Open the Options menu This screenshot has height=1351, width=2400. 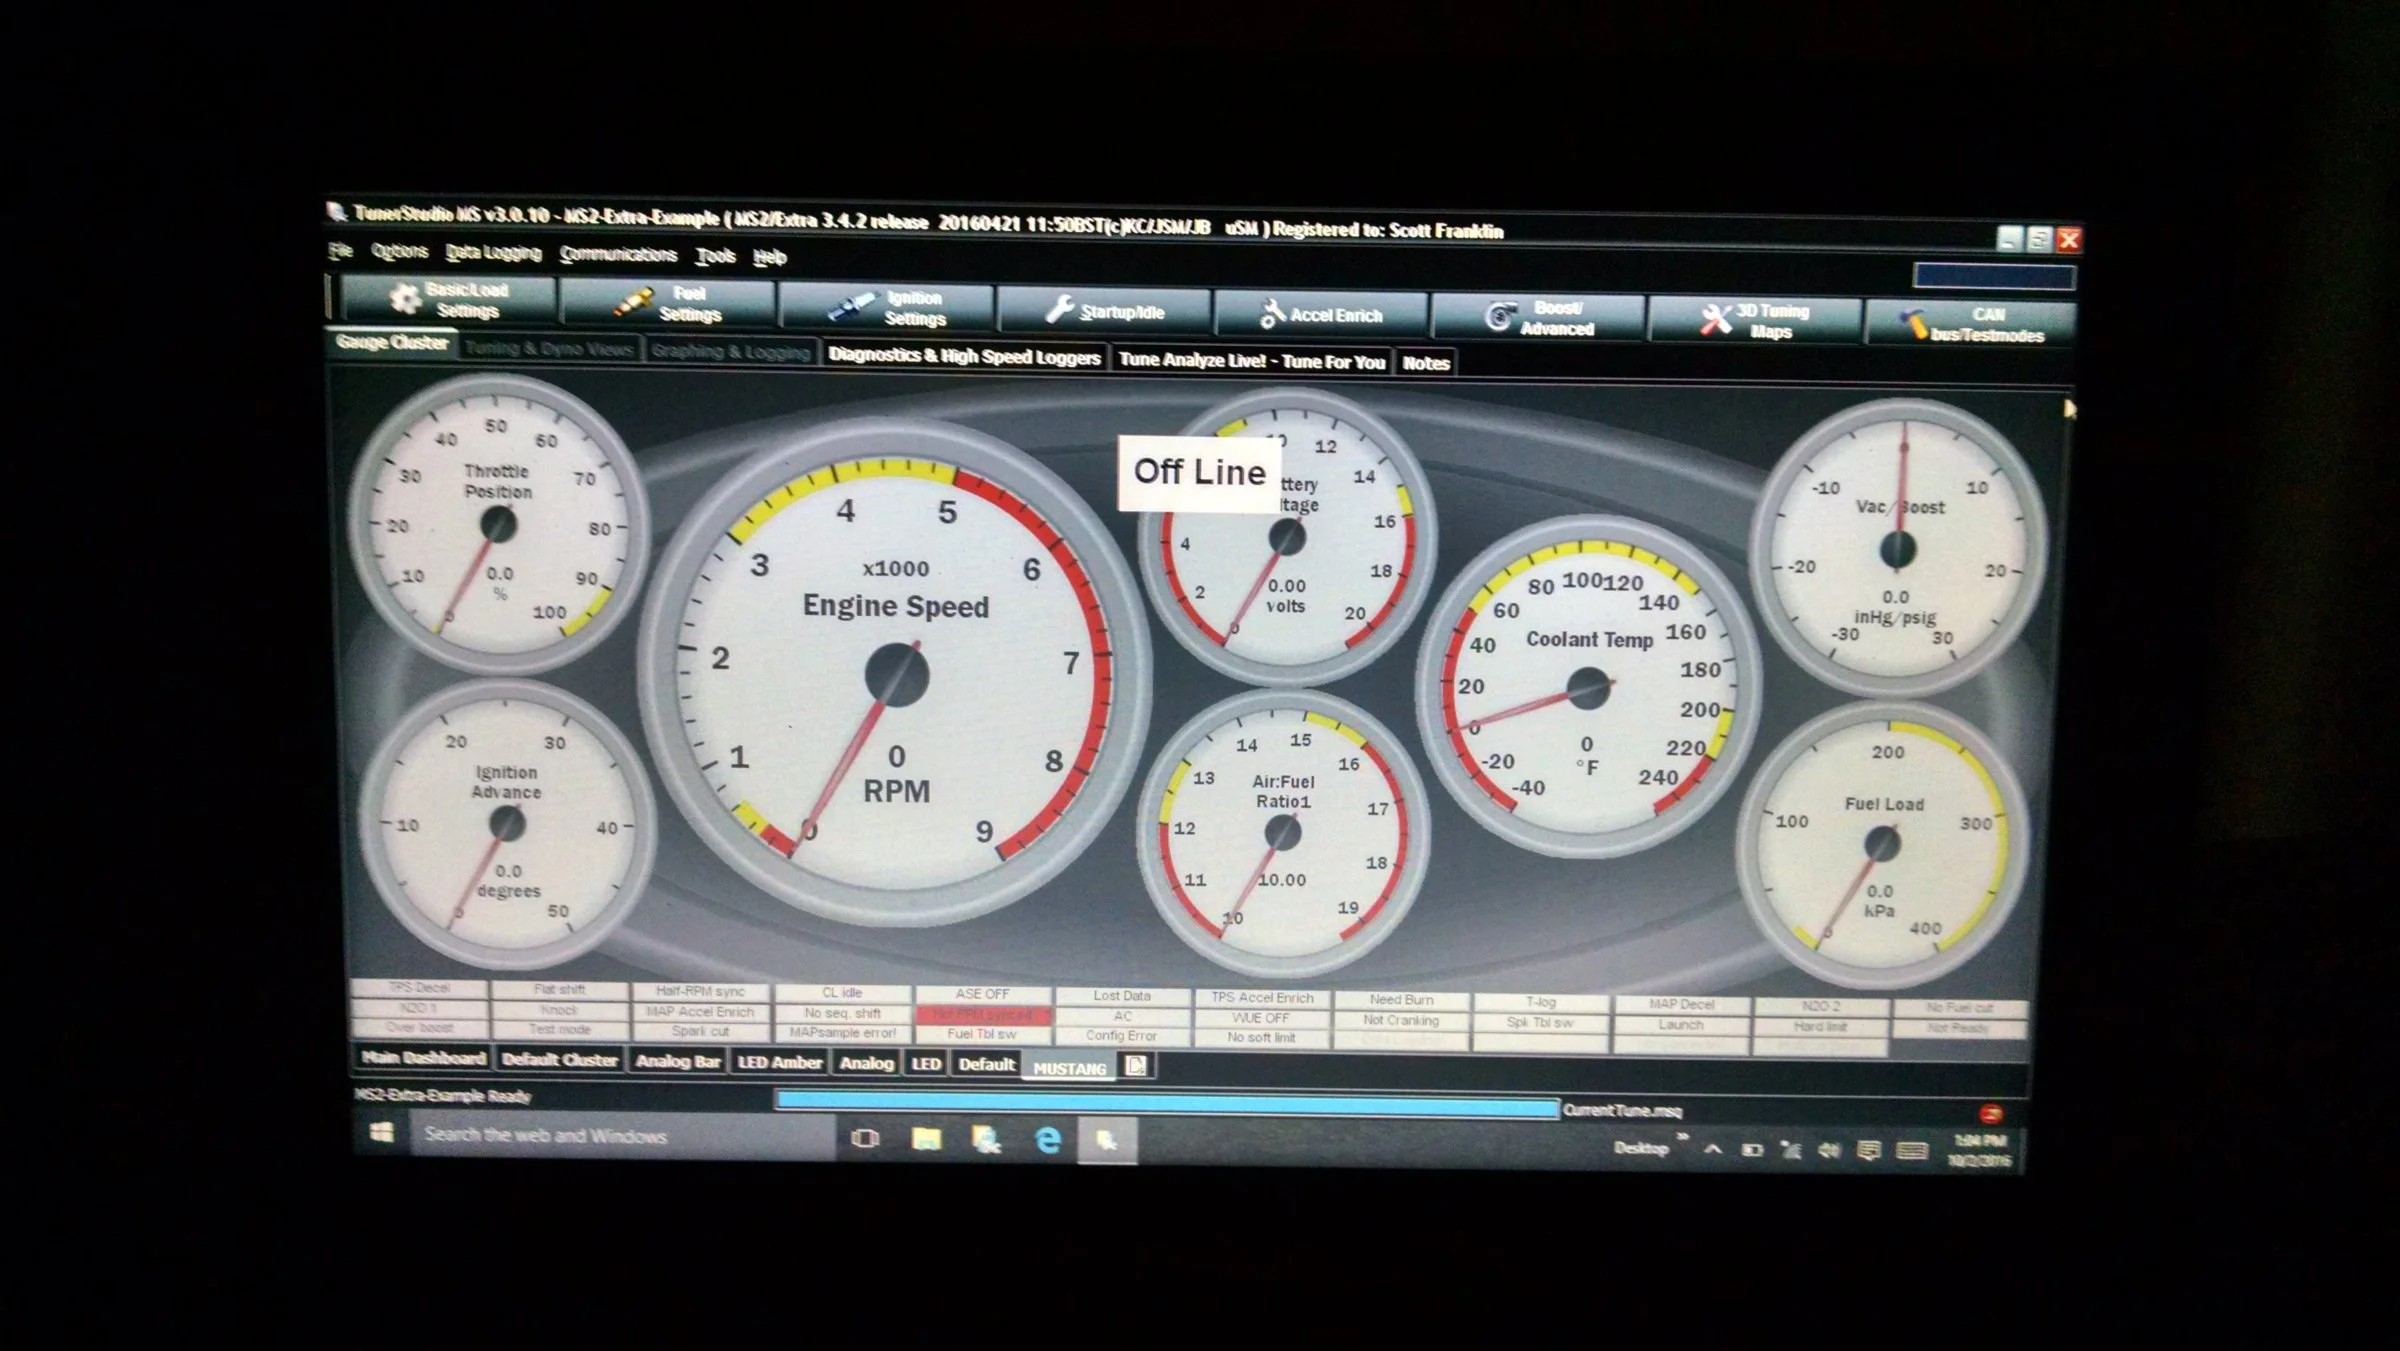(x=399, y=250)
